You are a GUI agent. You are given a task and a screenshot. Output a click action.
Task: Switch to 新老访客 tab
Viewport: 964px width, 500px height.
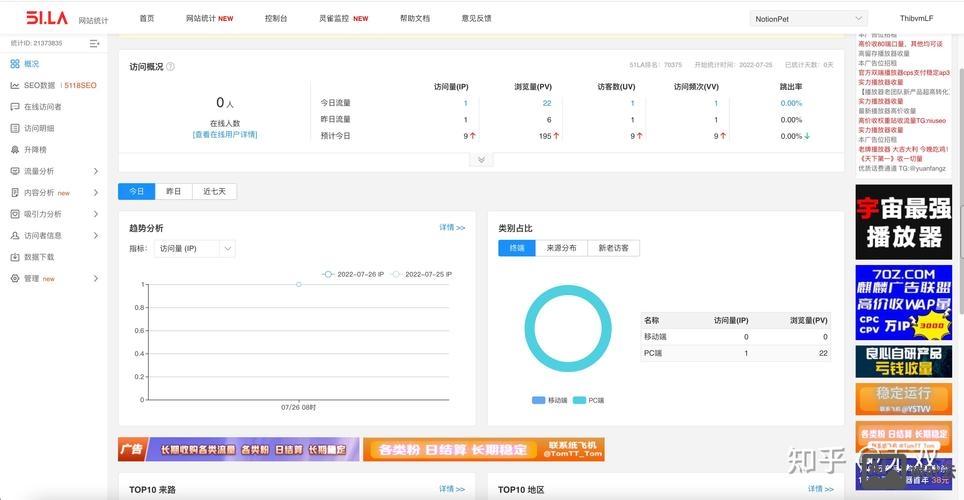pyautogui.click(x=614, y=248)
